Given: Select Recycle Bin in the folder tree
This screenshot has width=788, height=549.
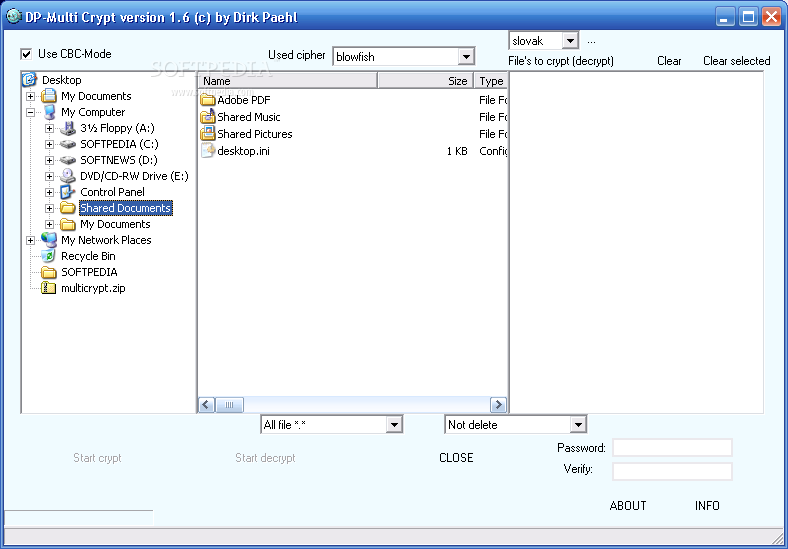Looking at the screenshot, I should point(88,256).
